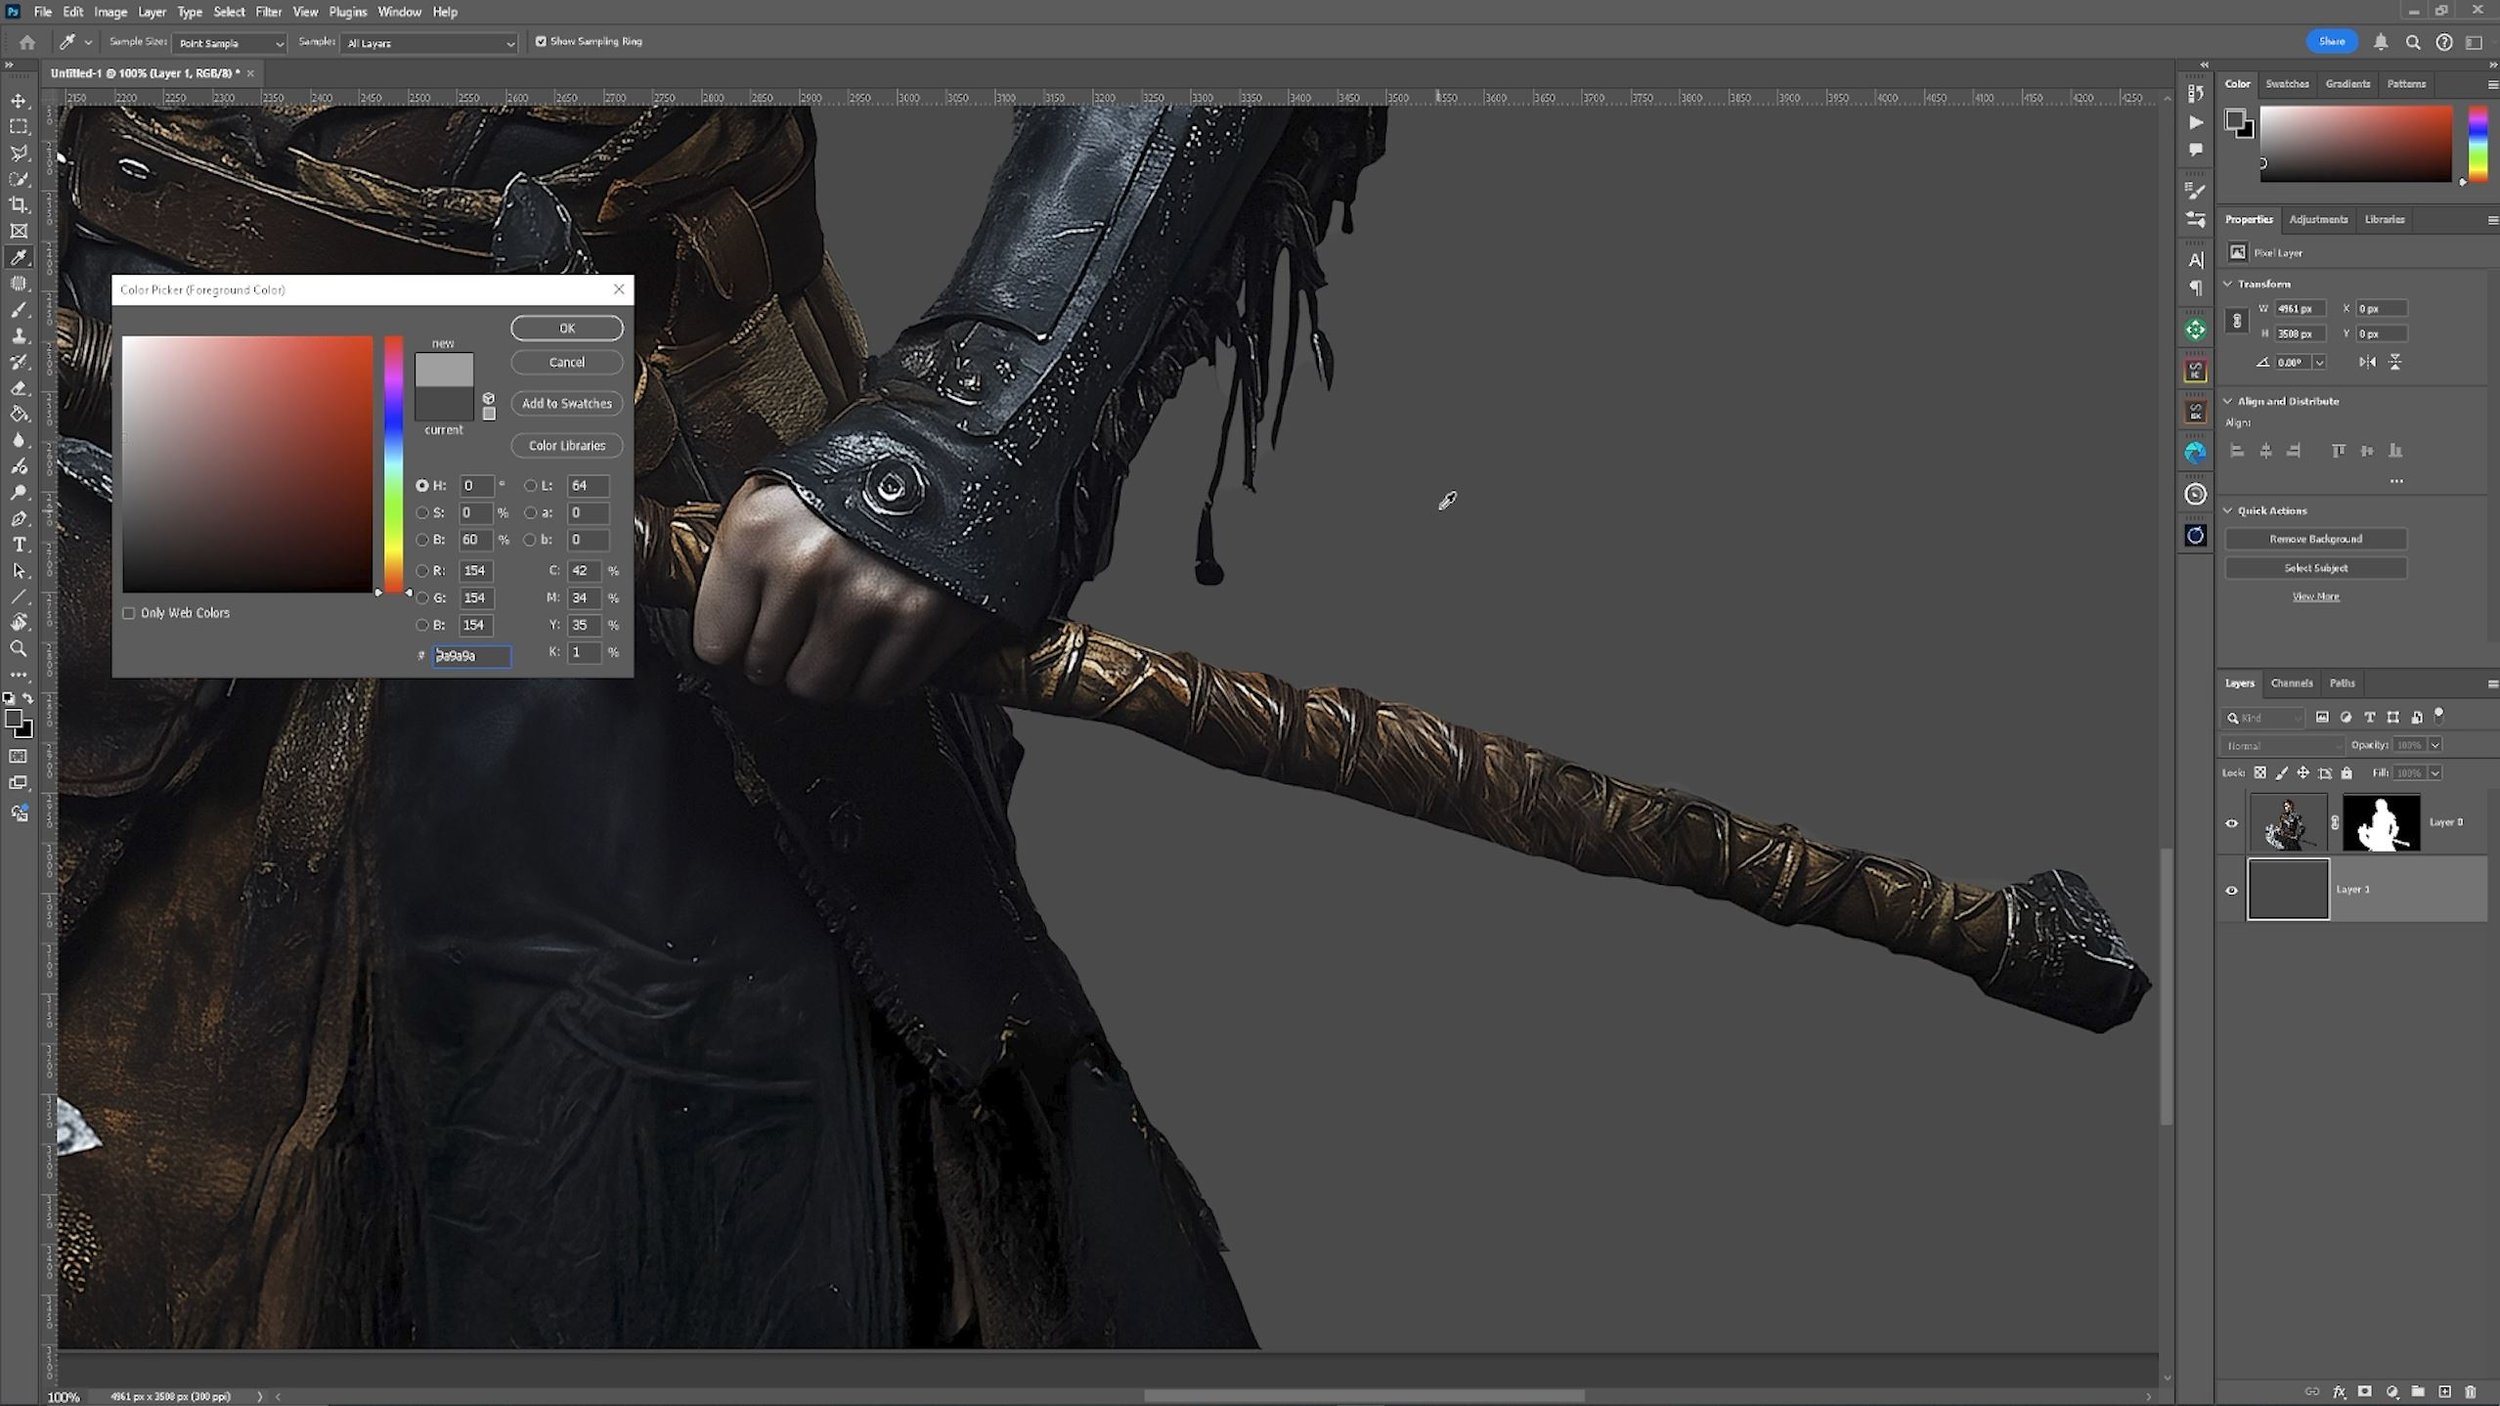
Task: Switch to the Channels tab
Action: [2291, 683]
